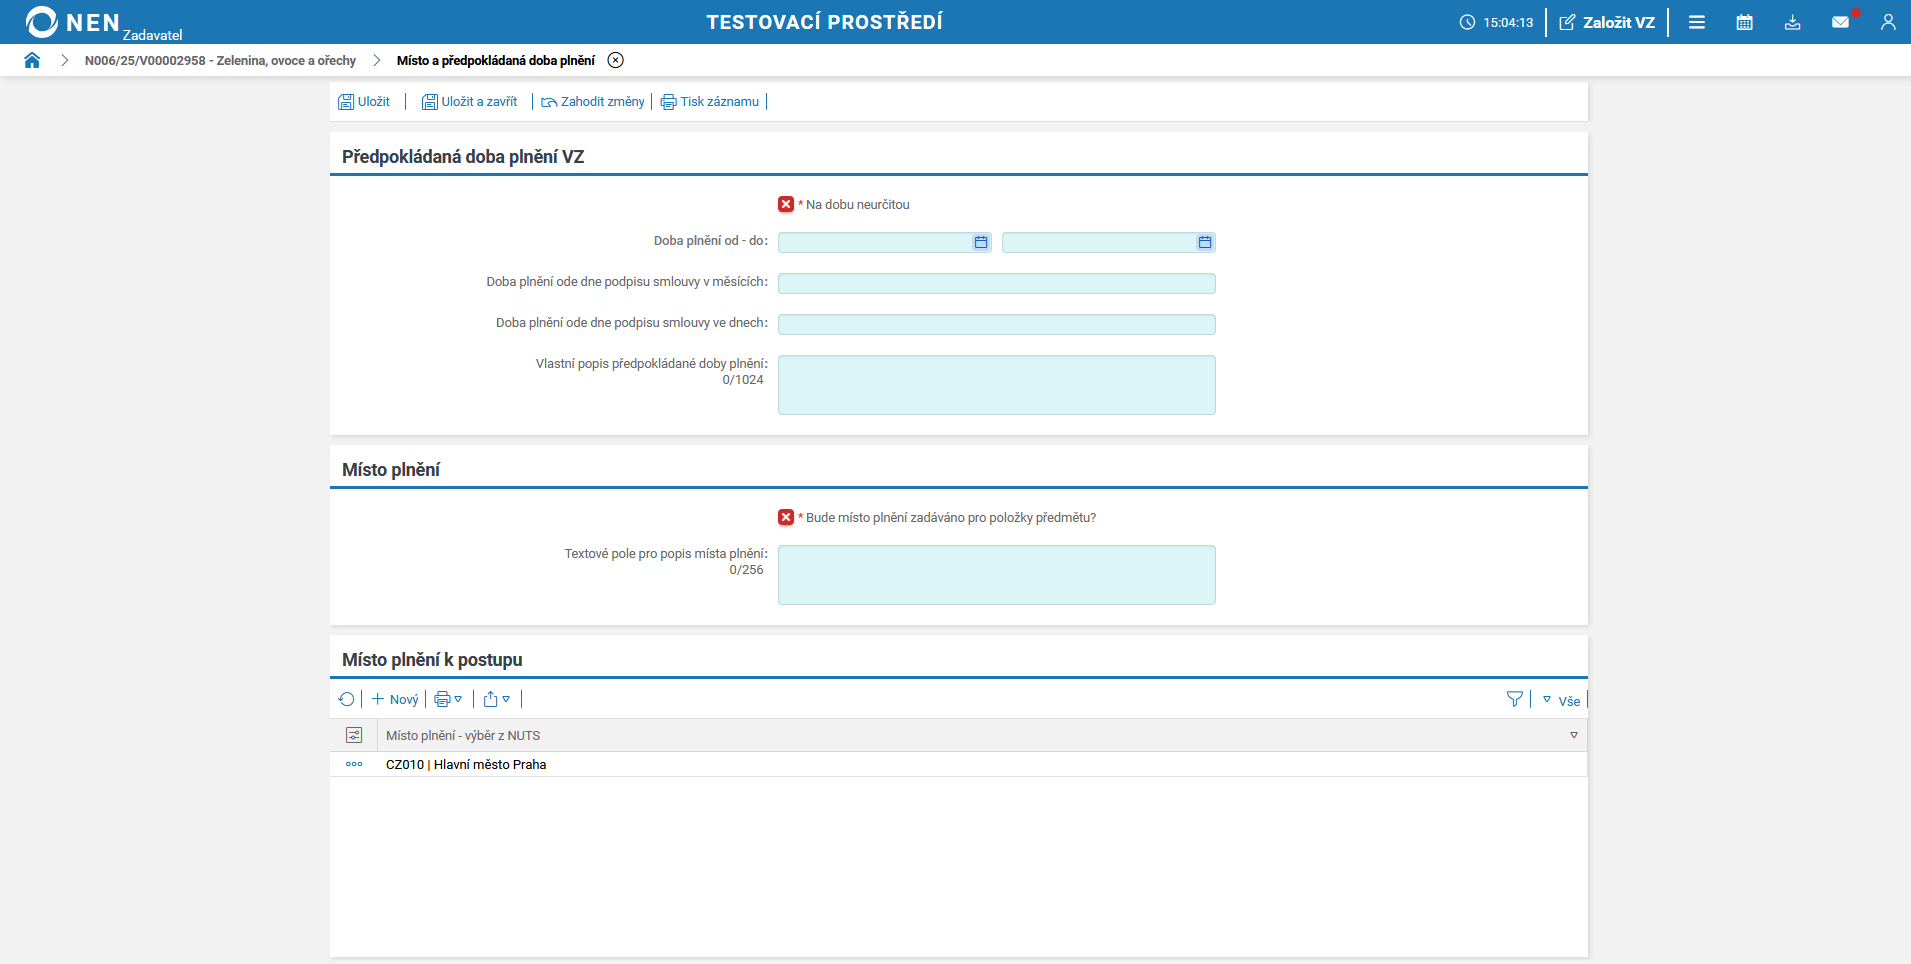Click Zahodit změny button
The image size is (1911, 964).
(593, 101)
